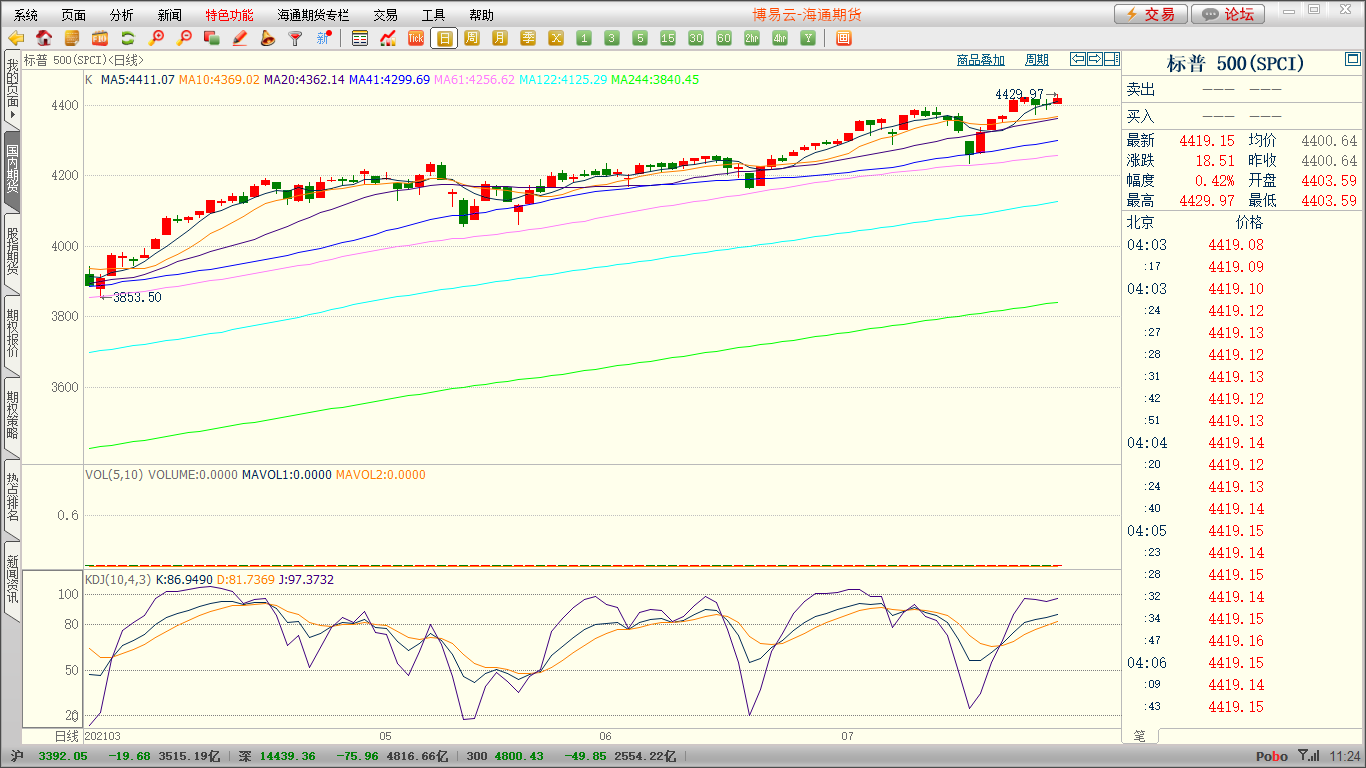Switch to the 新闻资讯 side tab

coord(12,580)
